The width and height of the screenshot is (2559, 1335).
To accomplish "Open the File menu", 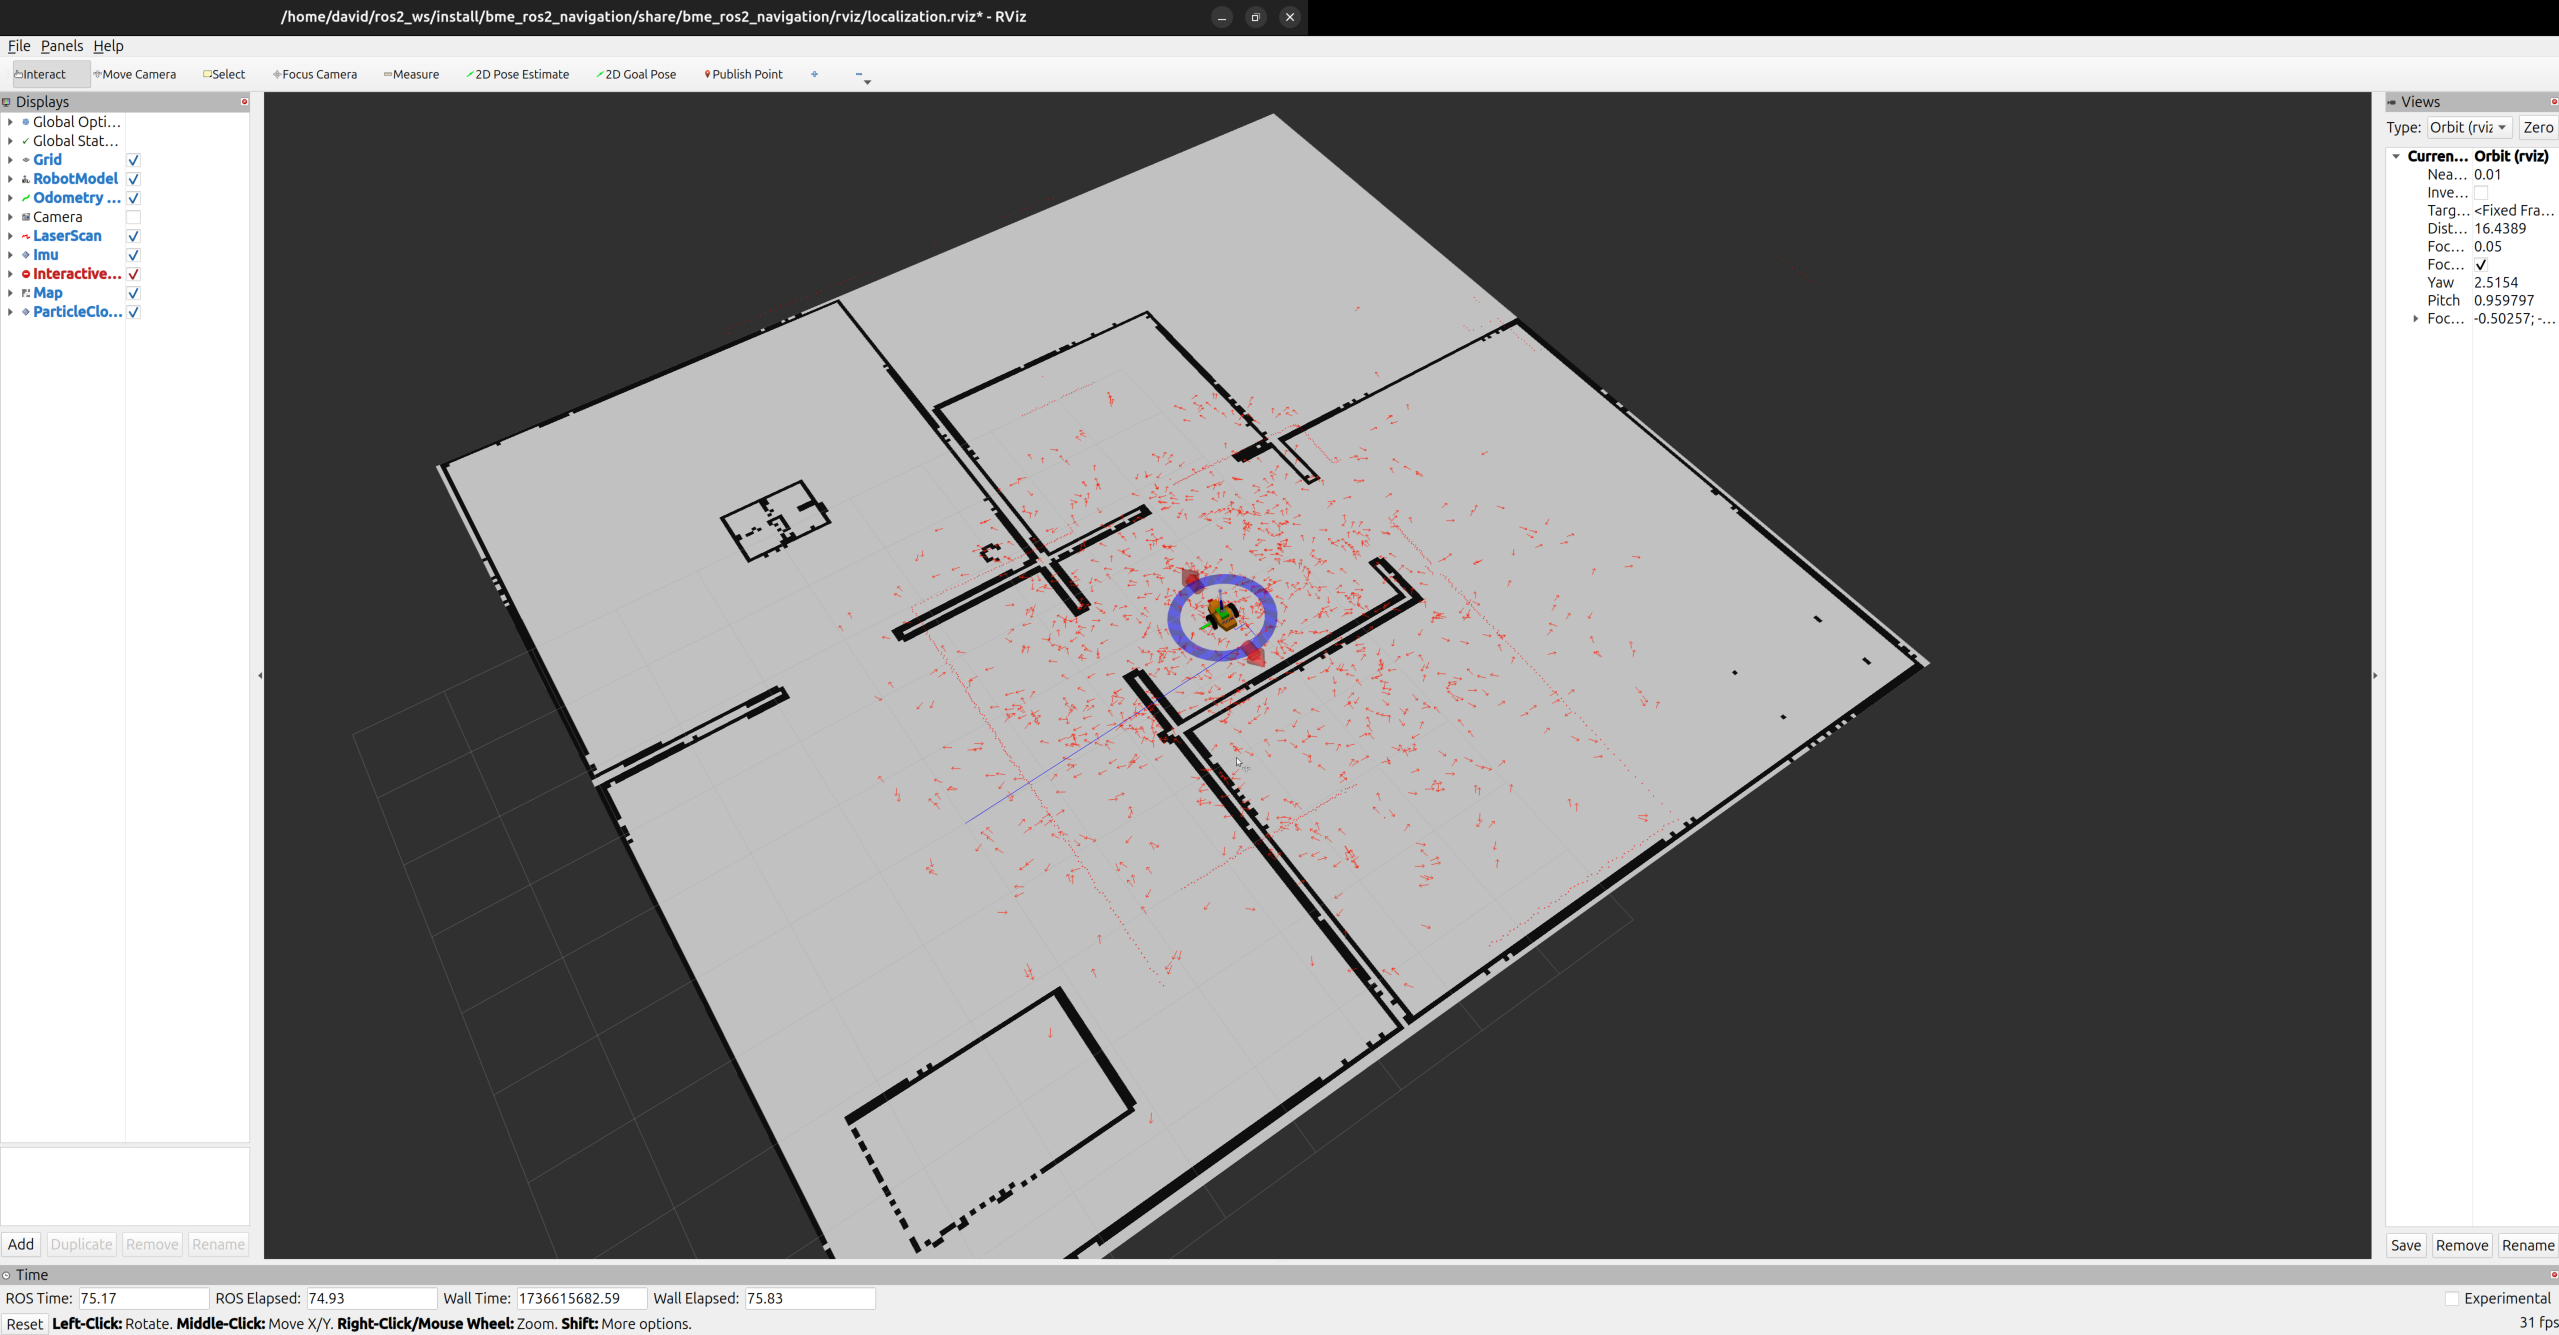I will (x=19, y=46).
